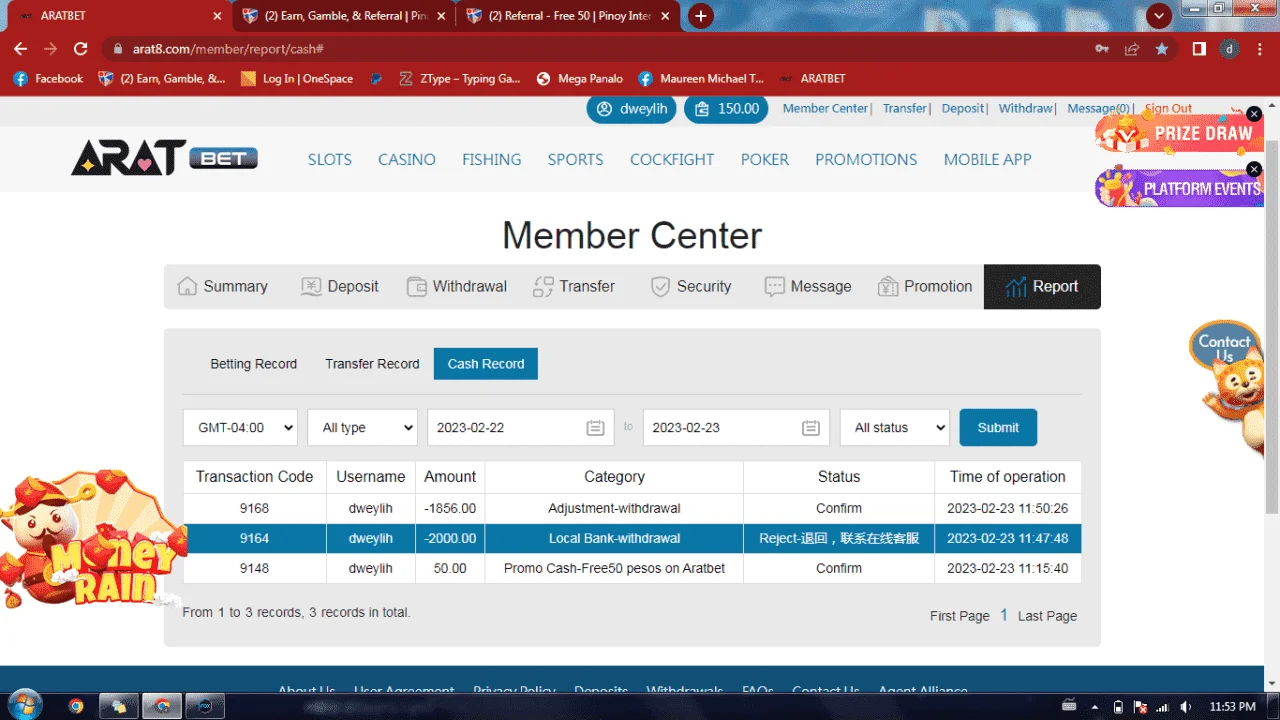Click 'Promo Cash-Free50 pesos on Aratbet' cell
1280x720 pixels.
pyautogui.click(x=614, y=568)
